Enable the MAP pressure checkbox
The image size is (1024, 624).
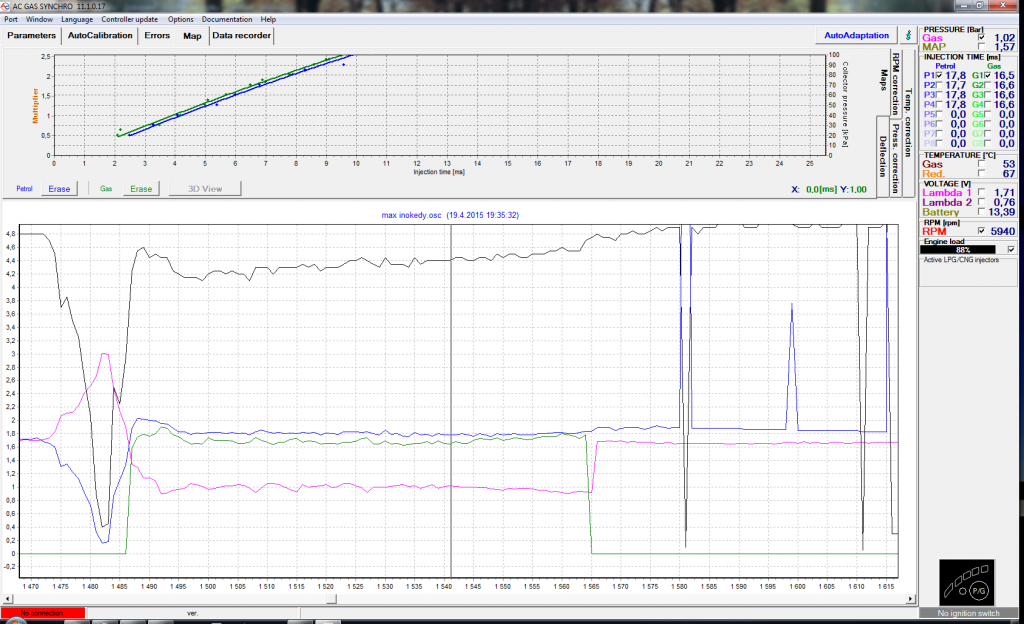[981, 47]
